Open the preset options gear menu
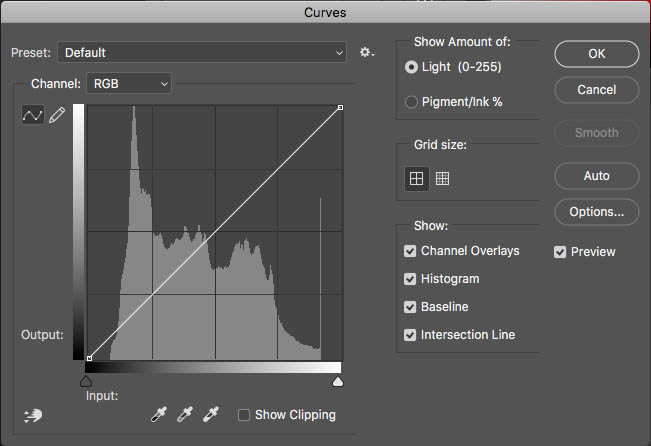 pos(367,52)
